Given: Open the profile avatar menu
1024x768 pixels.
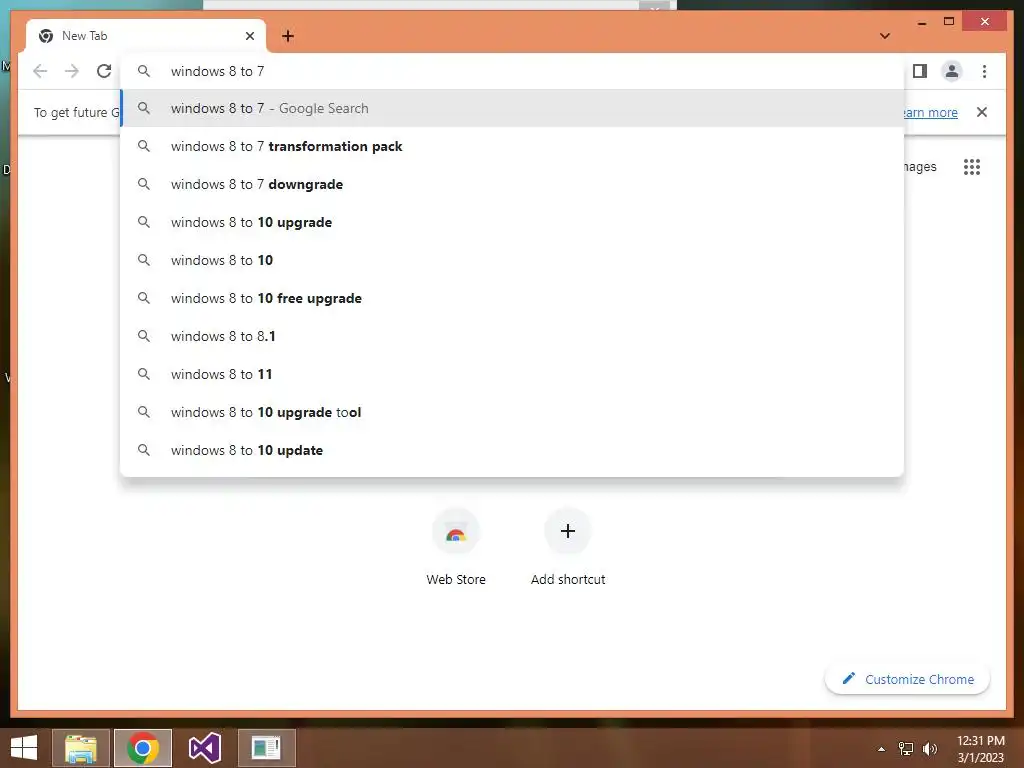Looking at the screenshot, I should click(952, 71).
